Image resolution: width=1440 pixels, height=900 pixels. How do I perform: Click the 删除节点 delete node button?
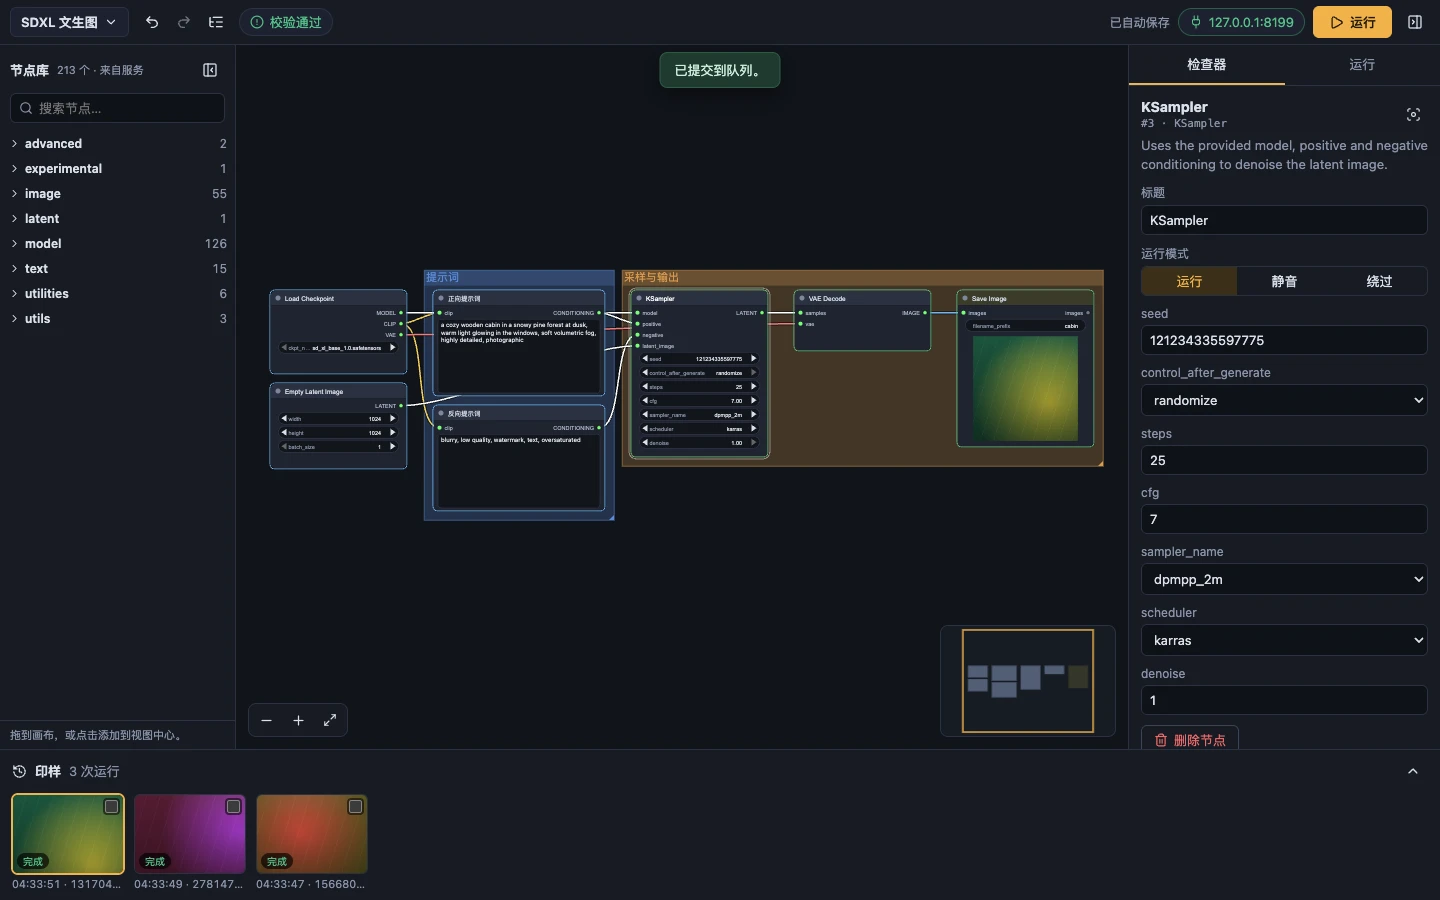pos(1190,739)
